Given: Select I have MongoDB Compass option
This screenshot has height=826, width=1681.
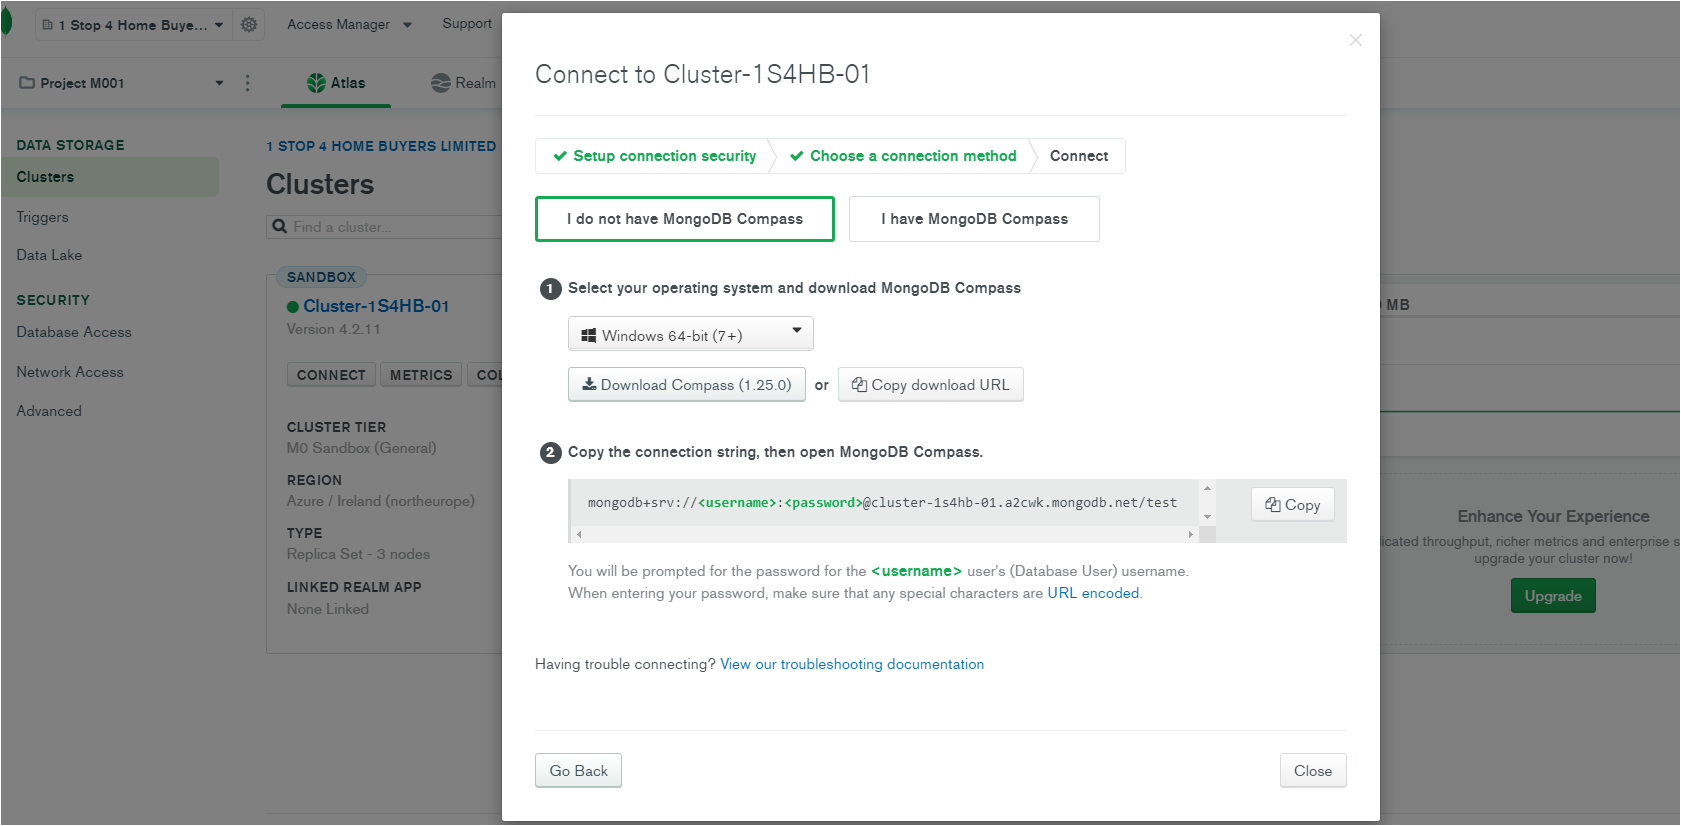Looking at the screenshot, I should 974,219.
